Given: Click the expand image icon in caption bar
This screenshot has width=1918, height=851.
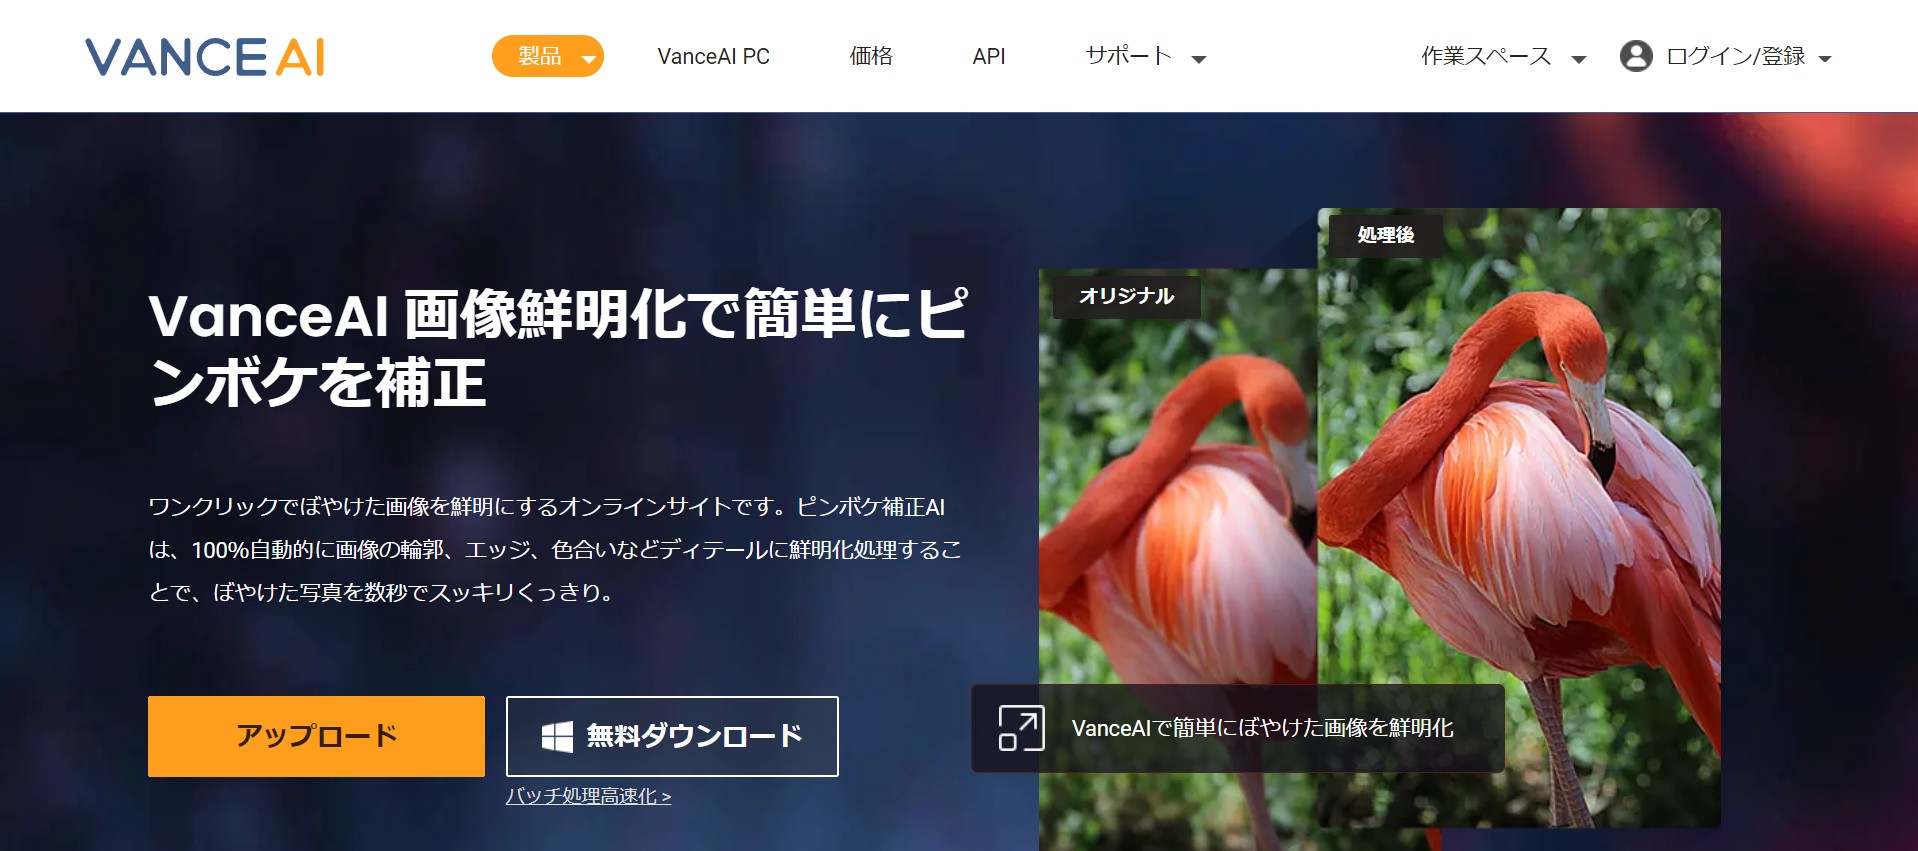Looking at the screenshot, I should point(1021,728).
